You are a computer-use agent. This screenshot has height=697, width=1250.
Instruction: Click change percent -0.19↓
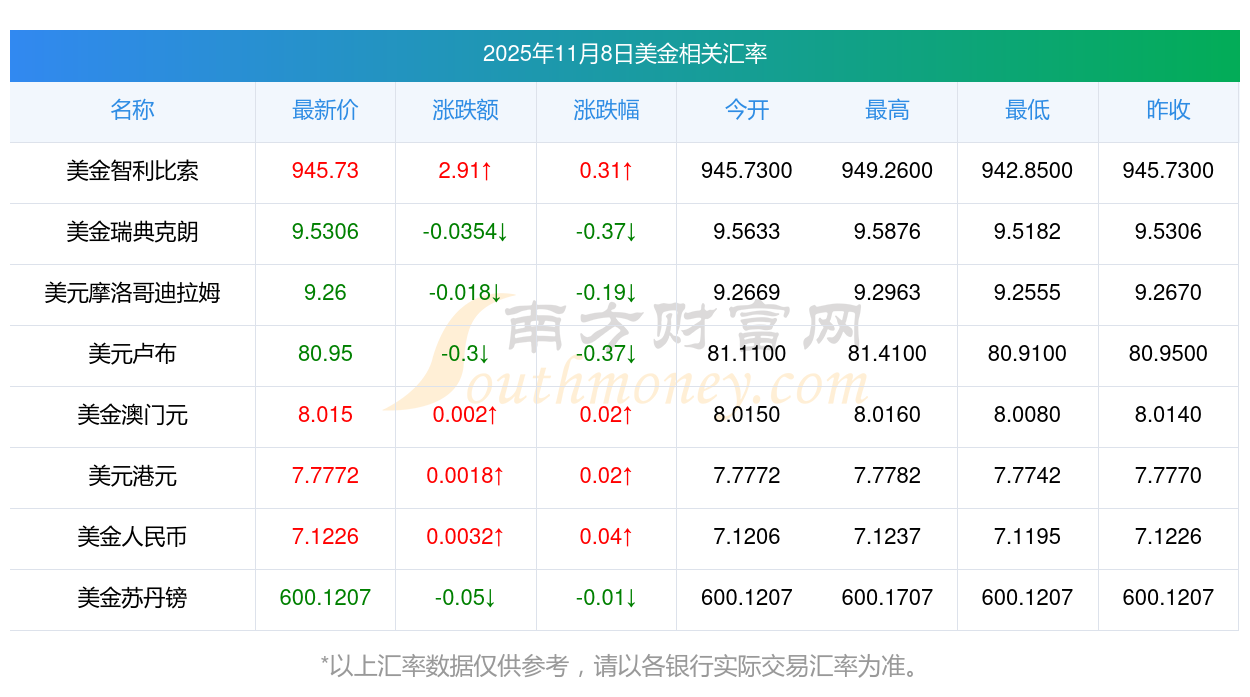pyautogui.click(x=606, y=293)
